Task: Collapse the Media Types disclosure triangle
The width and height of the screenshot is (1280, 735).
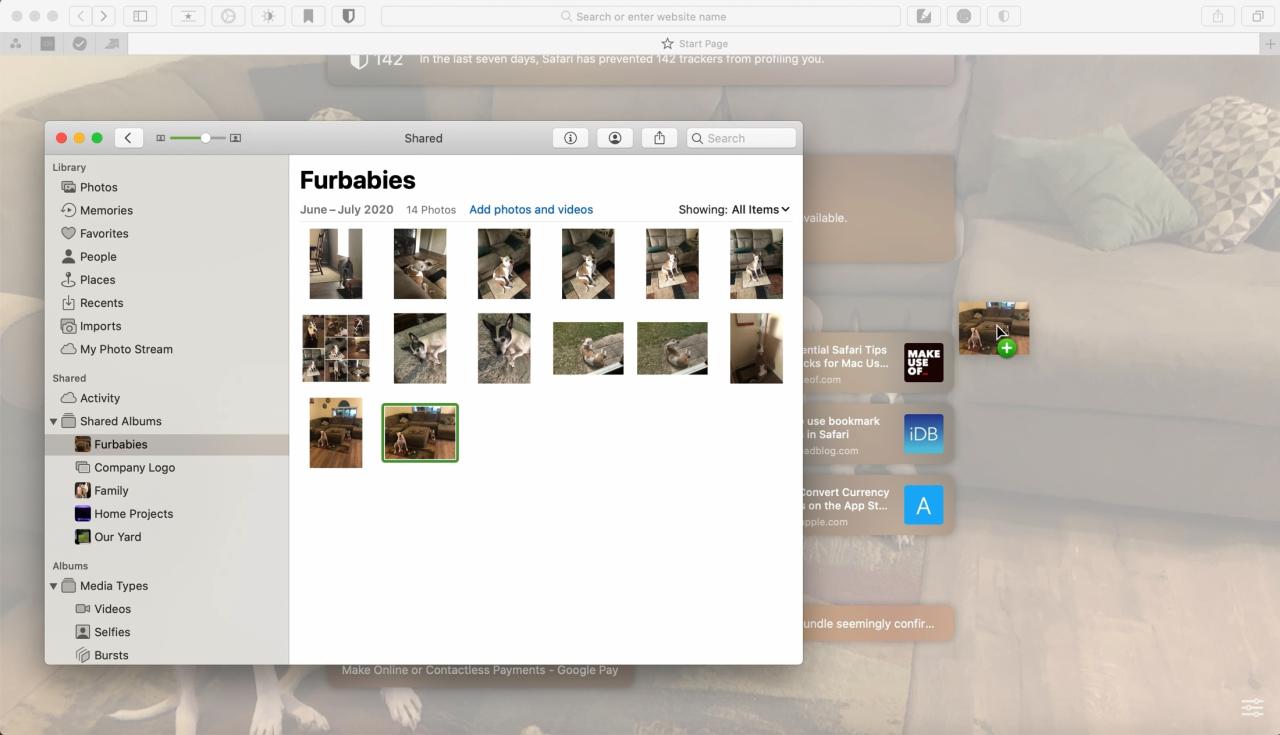Action: click(x=54, y=586)
